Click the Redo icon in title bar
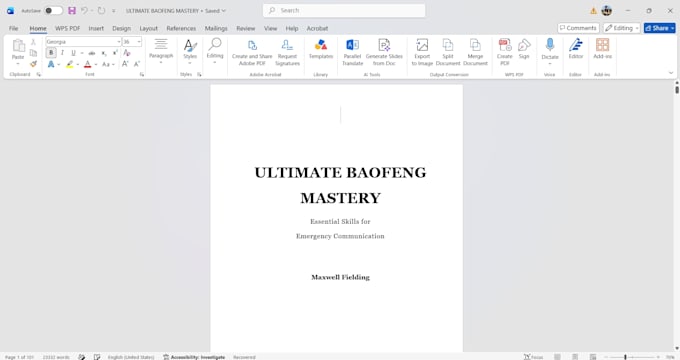This screenshot has height=360, width=680. (x=101, y=10)
